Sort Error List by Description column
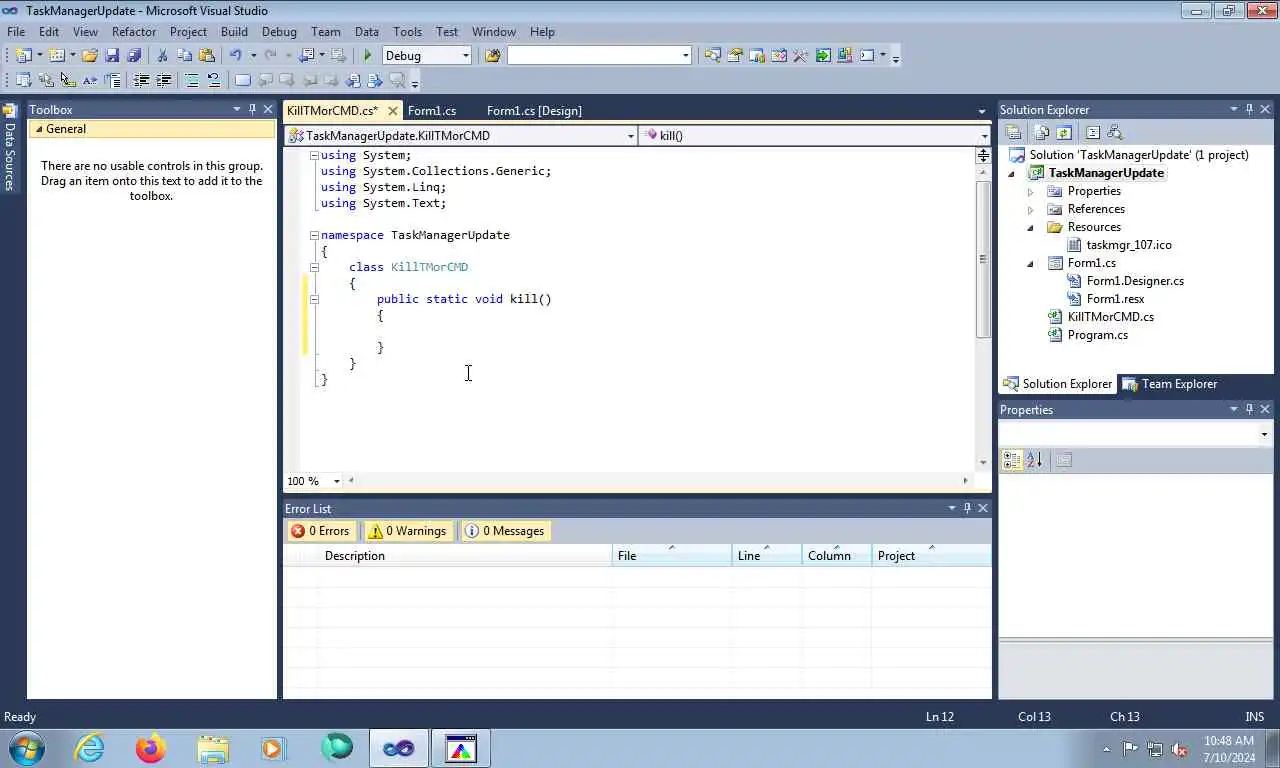The height and width of the screenshot is (768, 1280). pyautogui.click(x=466, y=555)
